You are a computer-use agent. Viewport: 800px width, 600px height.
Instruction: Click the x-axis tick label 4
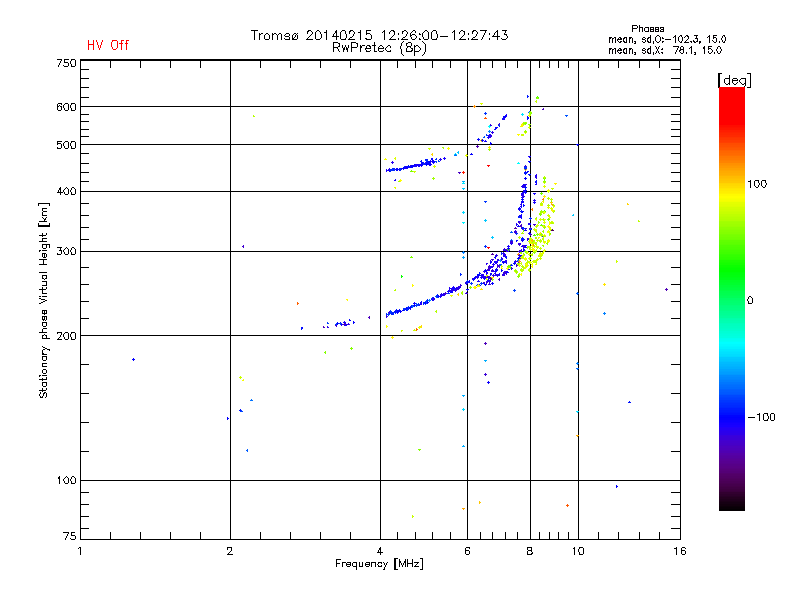pyautogui.click(x=380, y=551)
